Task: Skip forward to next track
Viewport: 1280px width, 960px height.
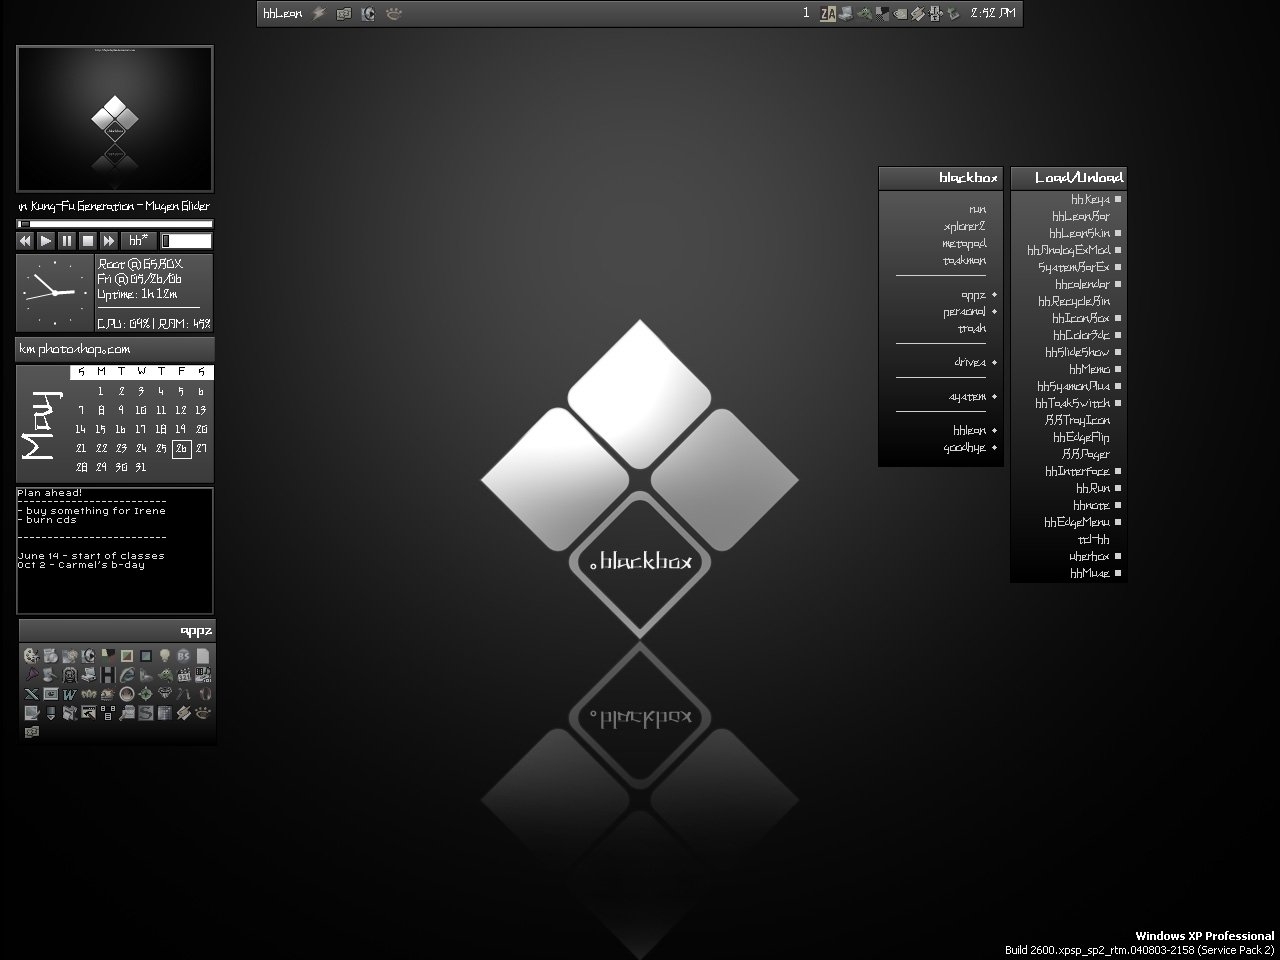Action: coord(109,241)
